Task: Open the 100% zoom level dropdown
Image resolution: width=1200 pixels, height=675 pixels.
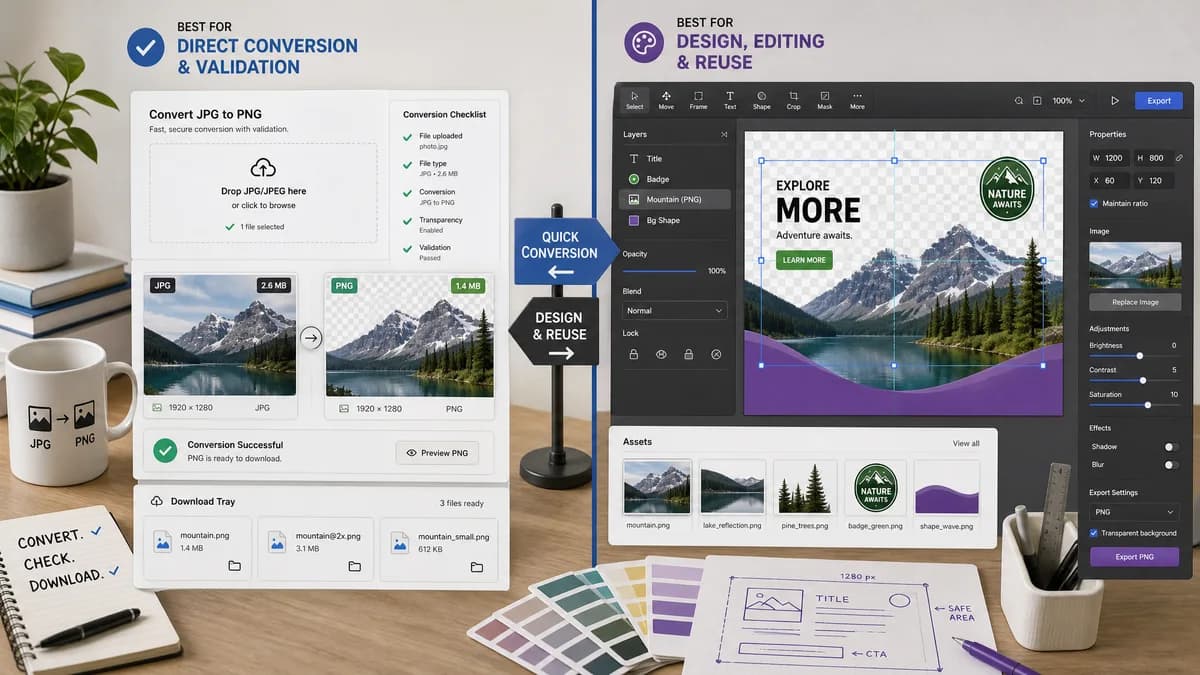Action: click(x=1070, y=101)
